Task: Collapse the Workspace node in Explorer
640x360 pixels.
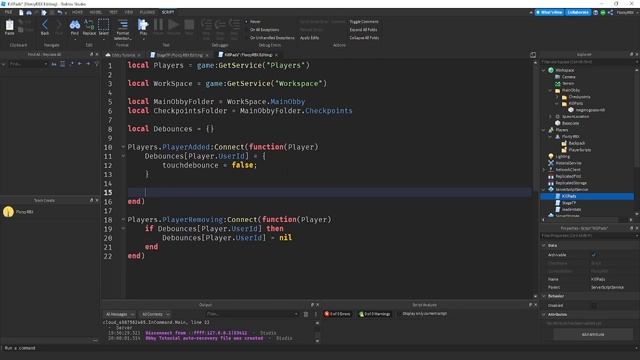Action: pyautogui.click(x=544, y=70)
